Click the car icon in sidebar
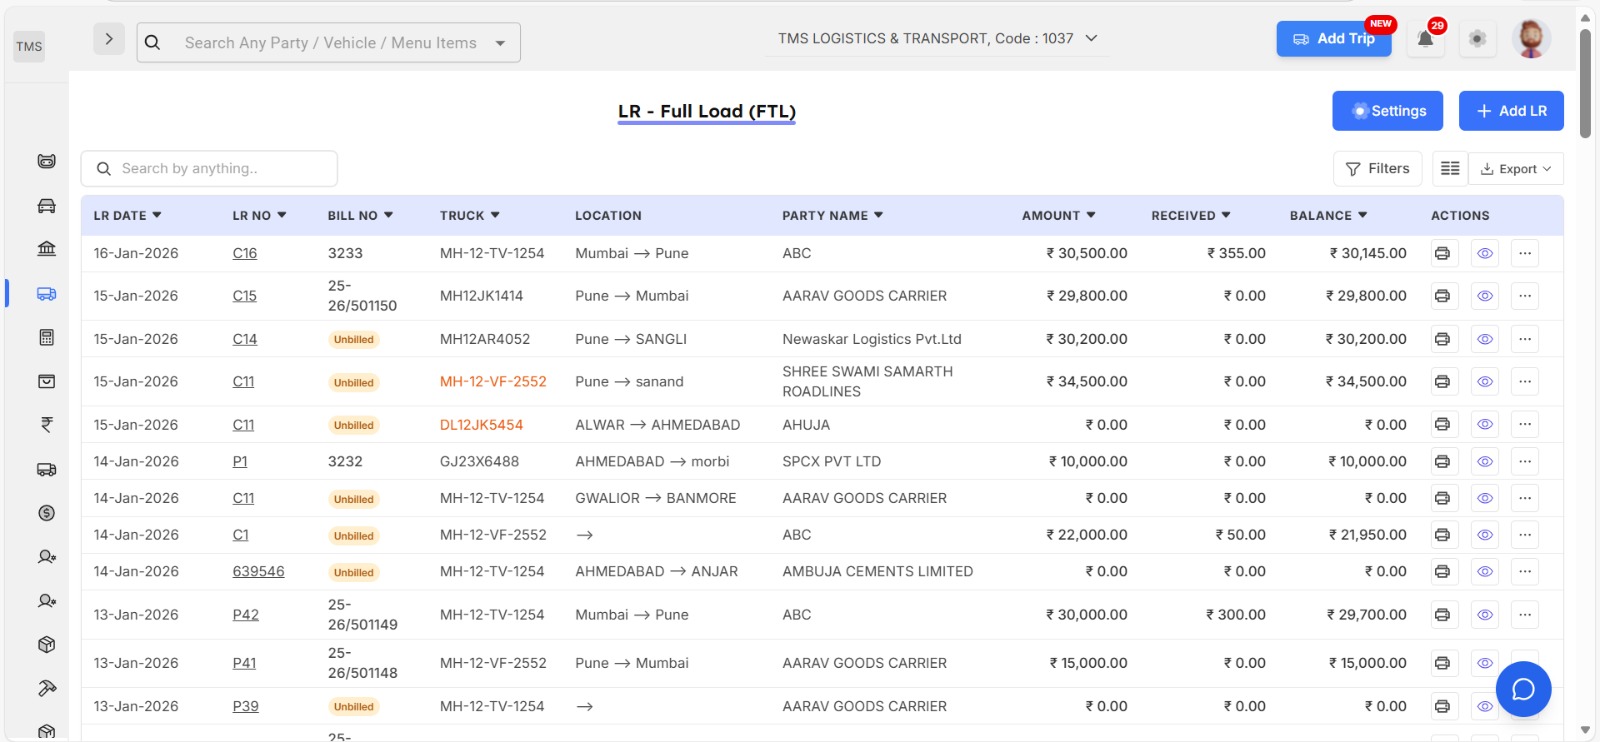Screen dimensions: 1600x742 [x=46, y=206]
